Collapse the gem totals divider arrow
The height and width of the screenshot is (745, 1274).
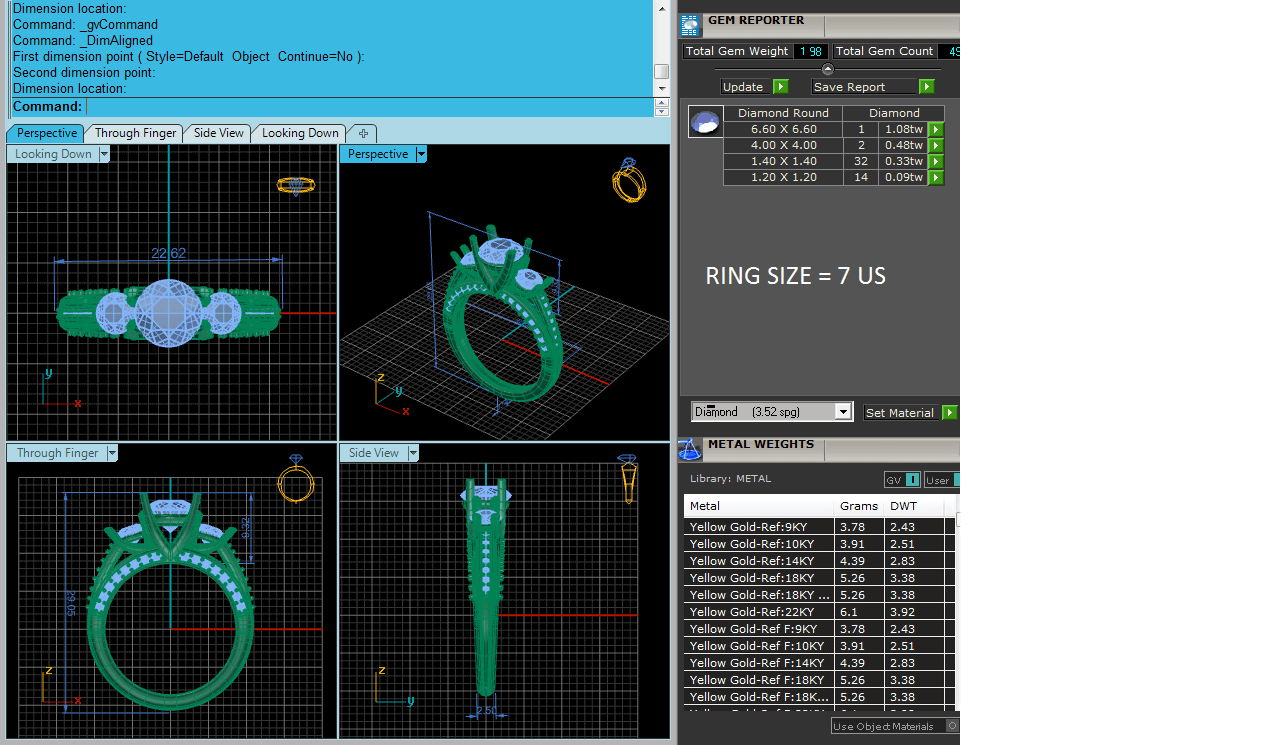pos(827,69)
